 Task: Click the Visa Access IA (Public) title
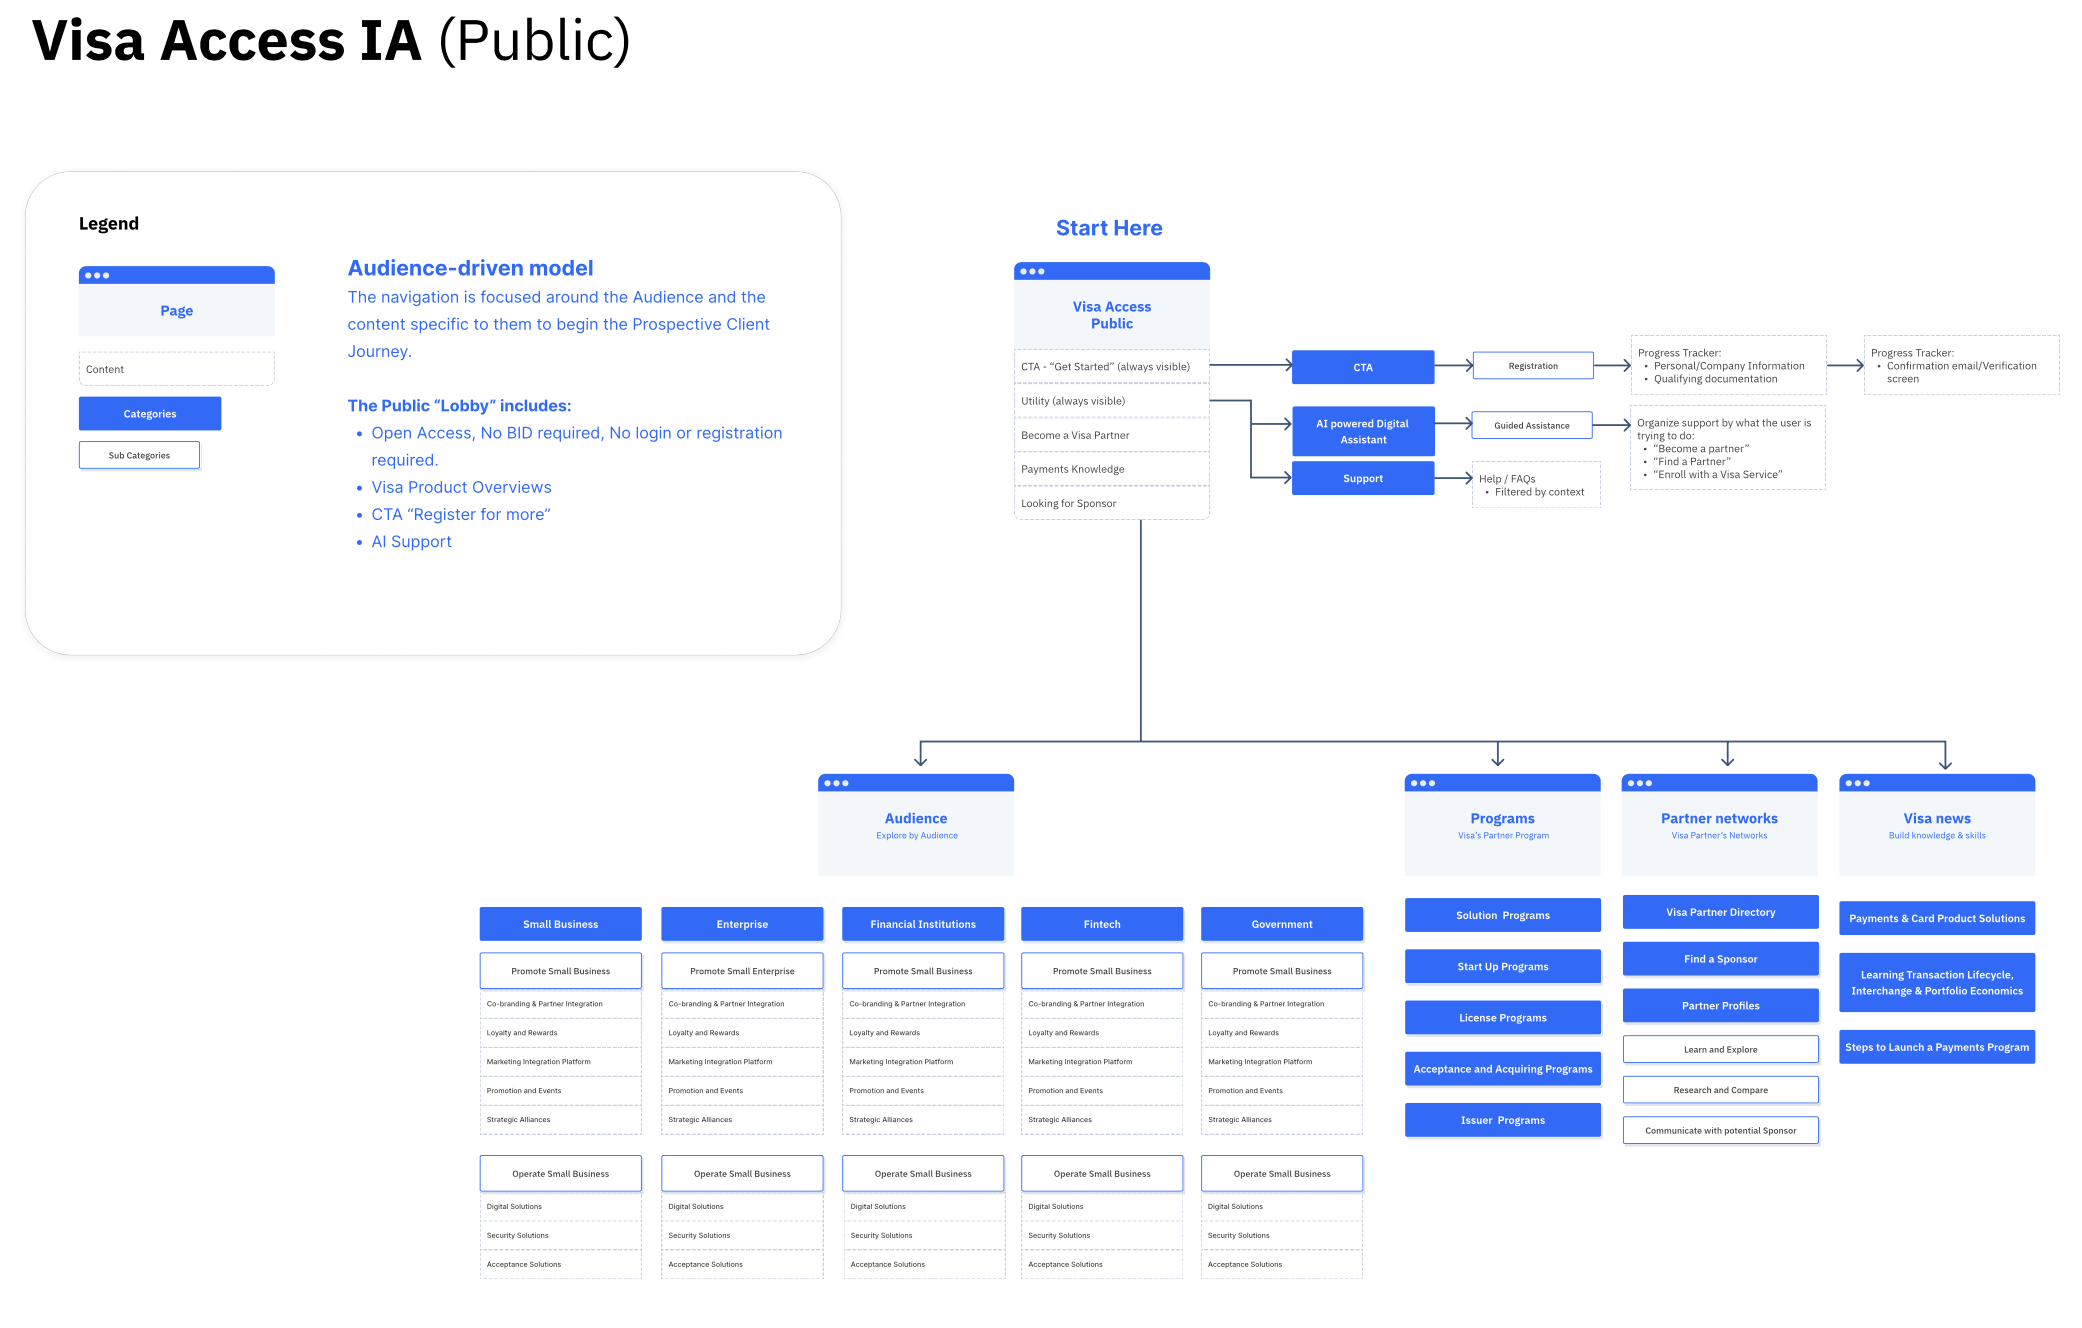(x=331, y=41)
